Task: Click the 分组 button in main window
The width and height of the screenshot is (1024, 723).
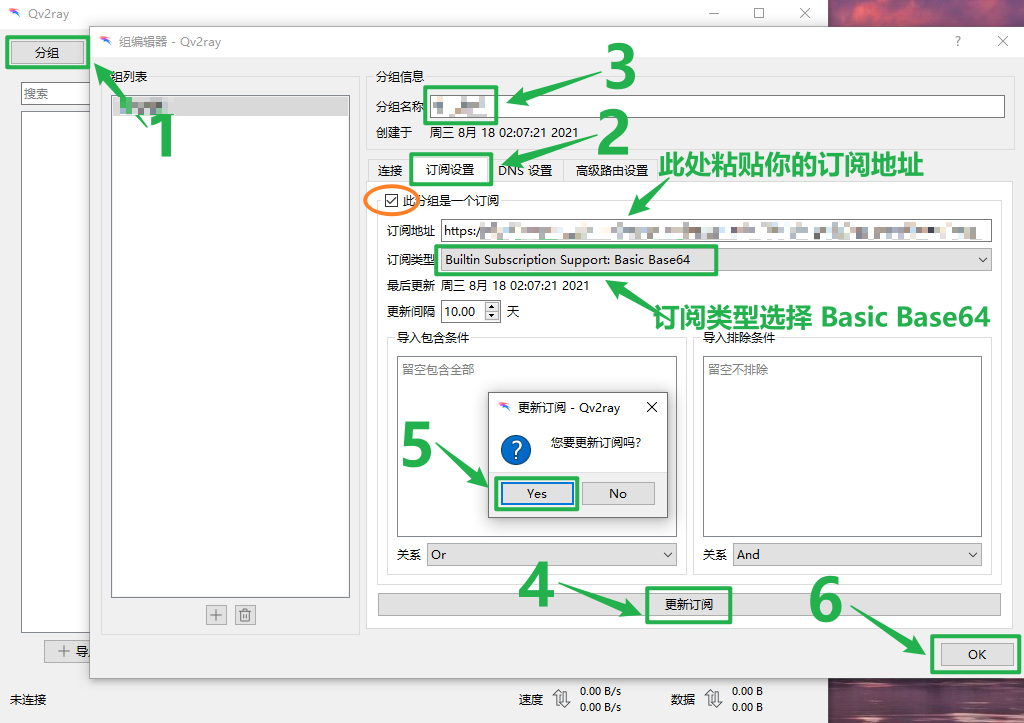Action: pyautogui.click(x=47, y=52)
